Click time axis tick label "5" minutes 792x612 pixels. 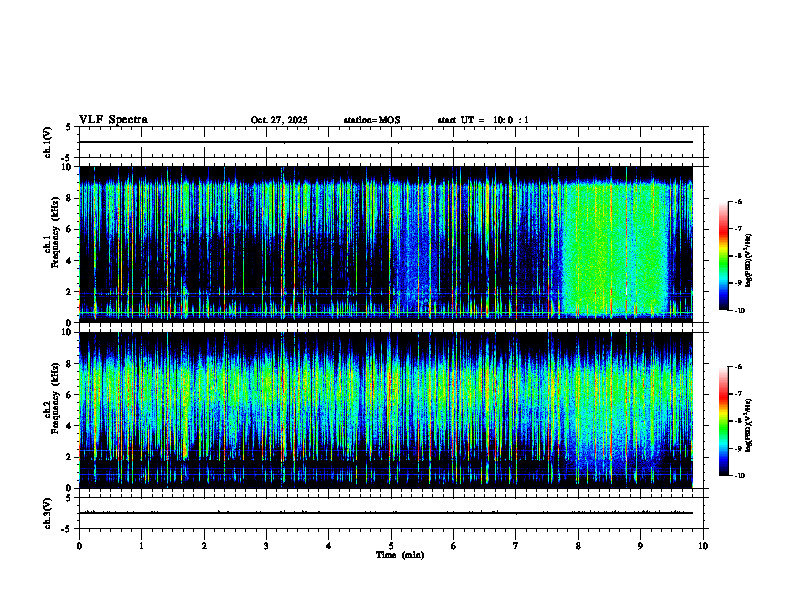[391, 546]
